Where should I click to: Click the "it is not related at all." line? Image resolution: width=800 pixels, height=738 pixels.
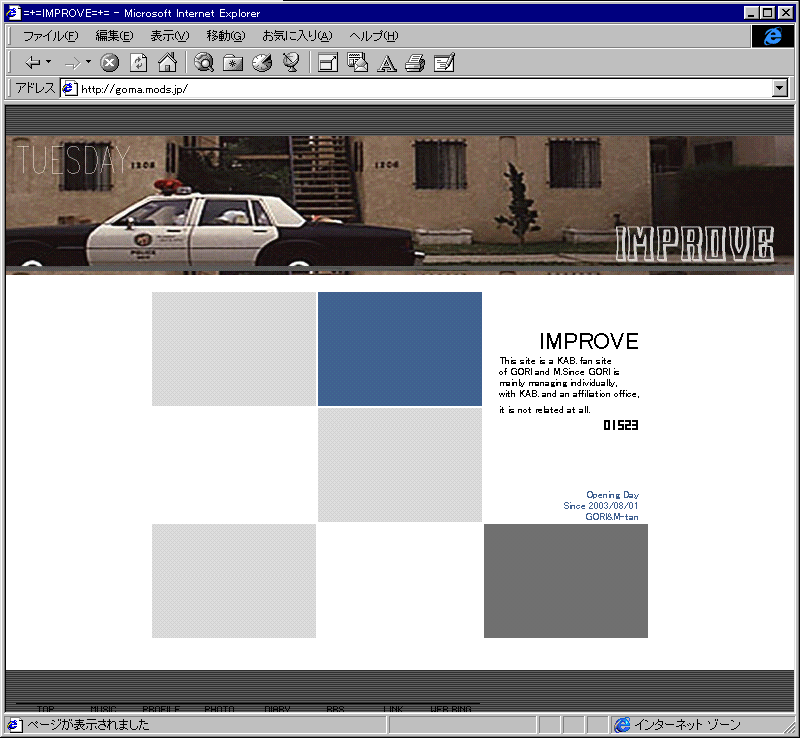click(x=544, y=409)
